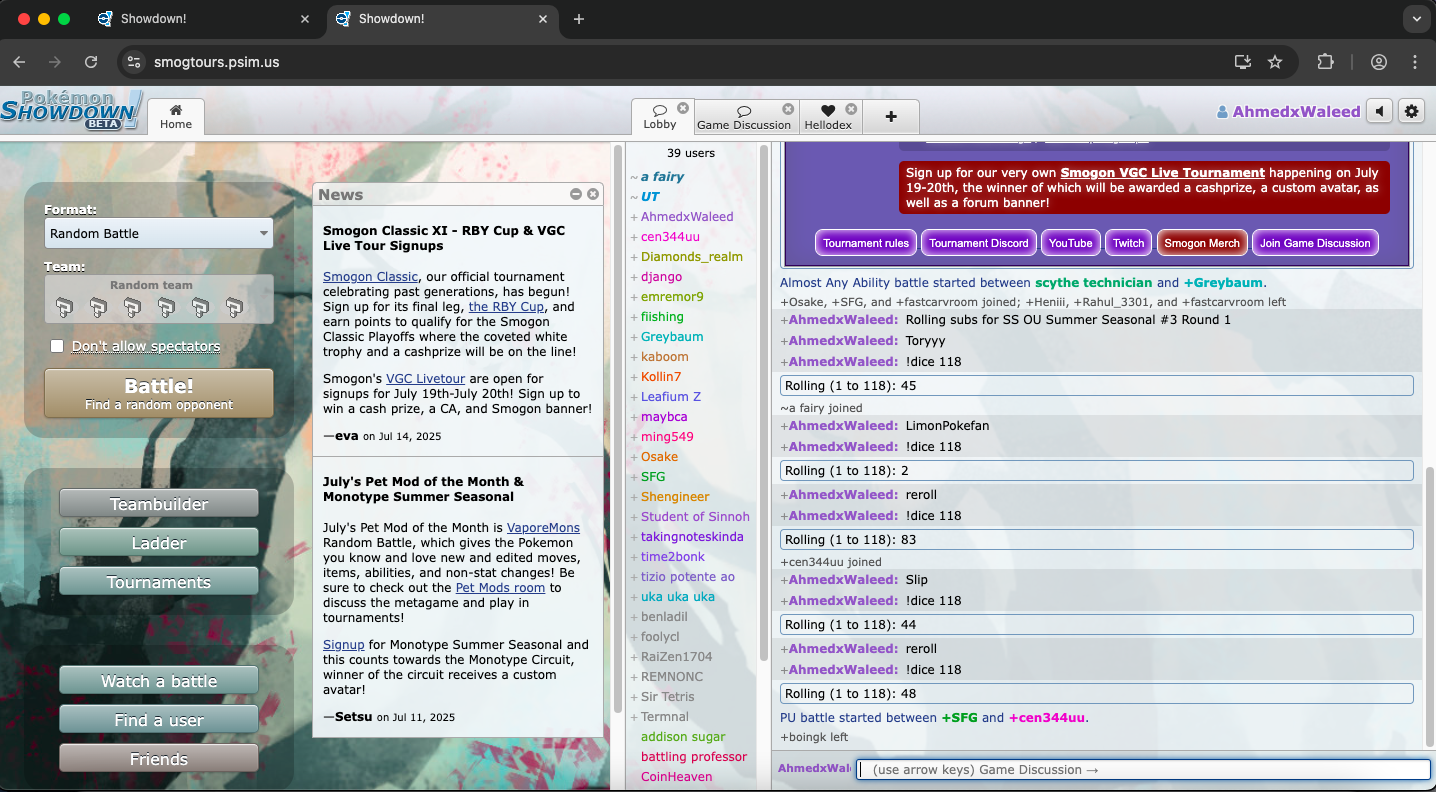Reload the page in browser toolbar

[91, 62]
